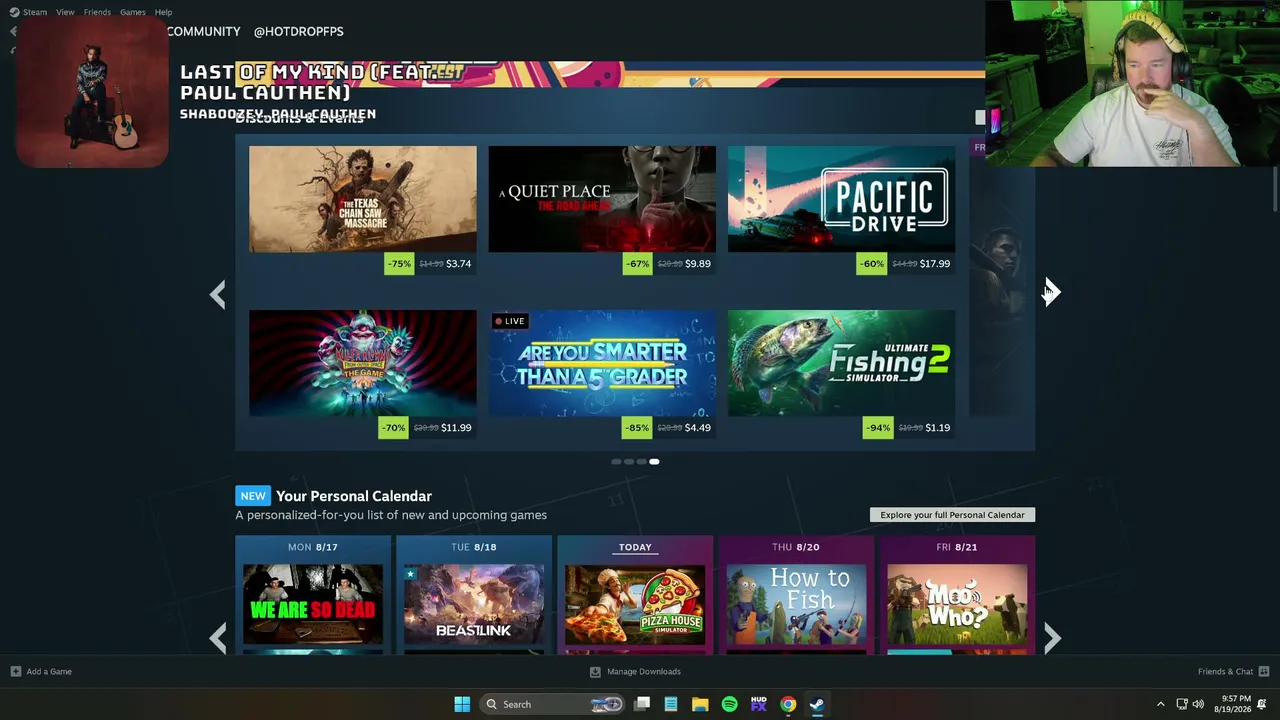The image size is (1280, 720).
Task: Click the $3.74 price for Texas Chain Saw
Action: point(459,264)
